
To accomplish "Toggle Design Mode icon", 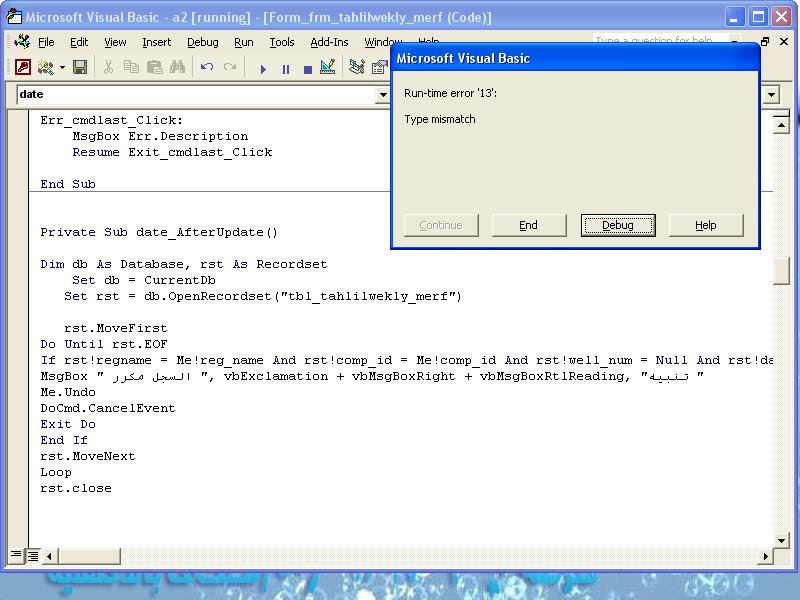I will 328,67.
